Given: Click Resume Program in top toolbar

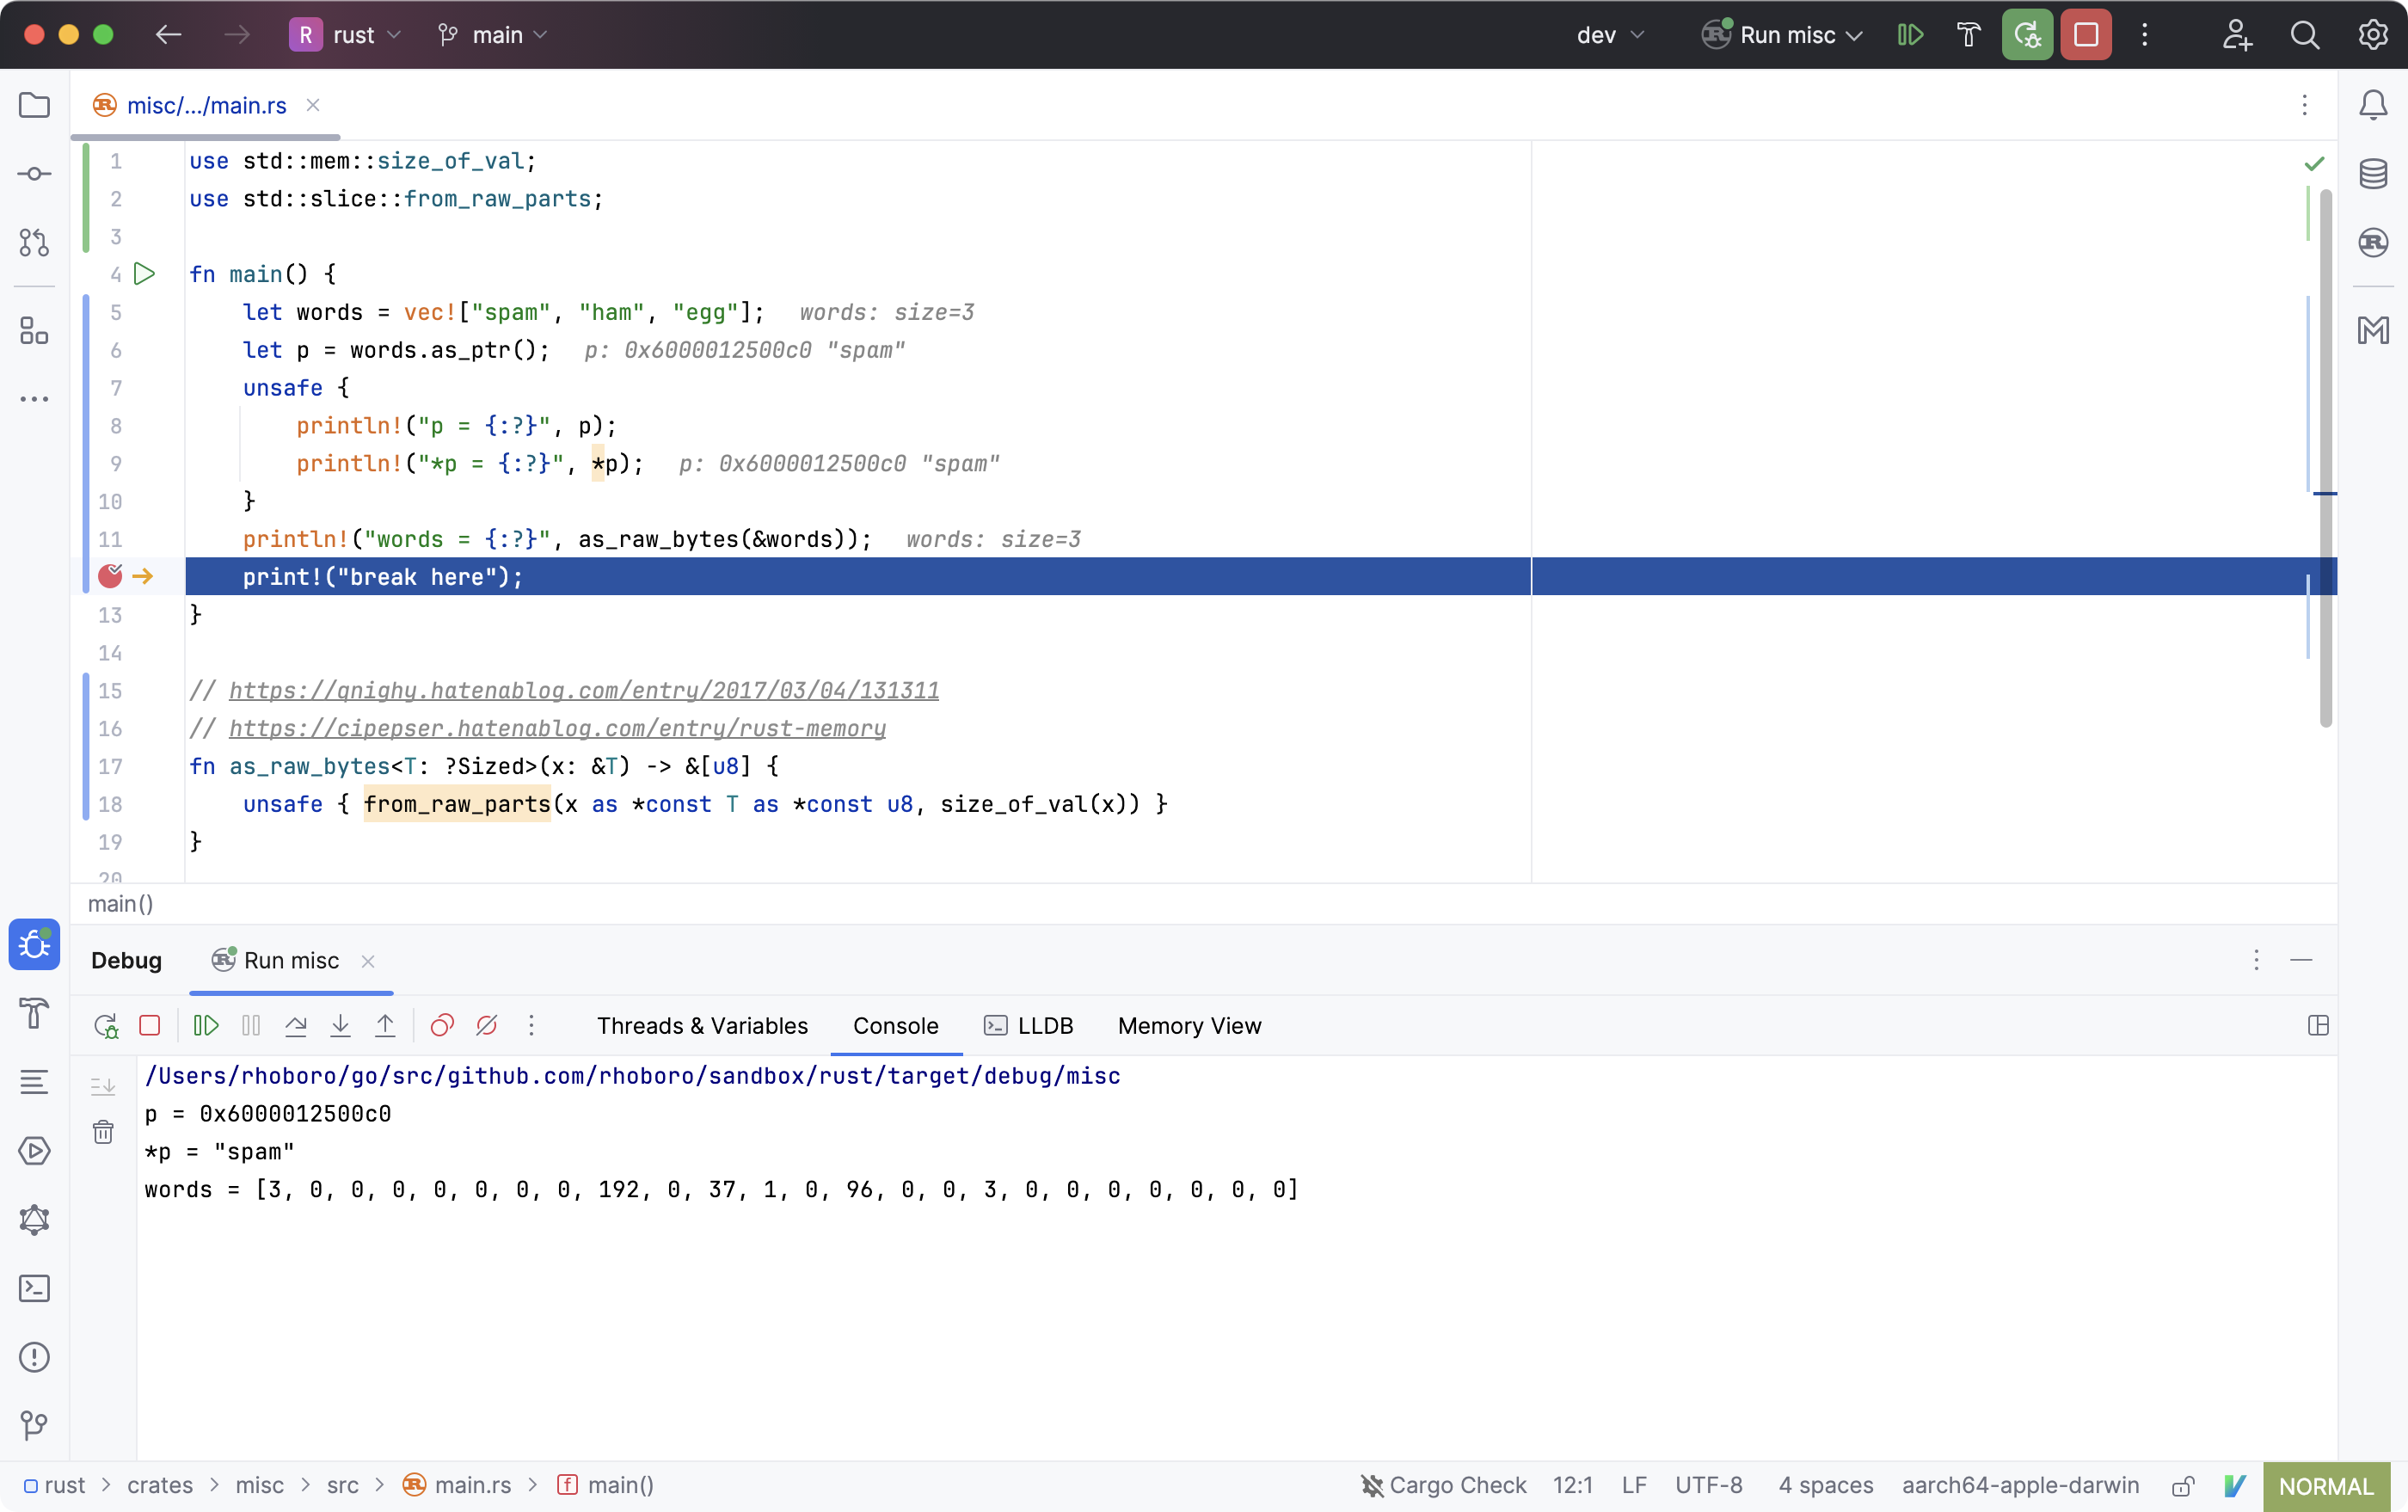Looking at the screenshot, I should 1910,35.
